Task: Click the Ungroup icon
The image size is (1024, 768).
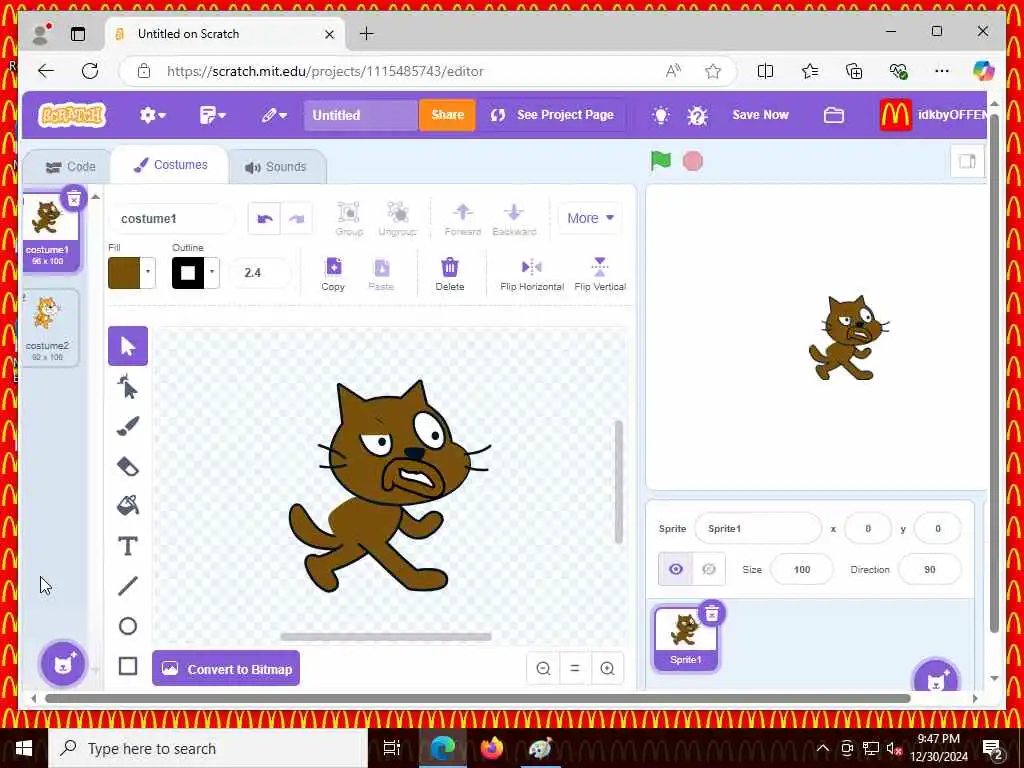Action: pyautogui.click(x=397, y=219)
